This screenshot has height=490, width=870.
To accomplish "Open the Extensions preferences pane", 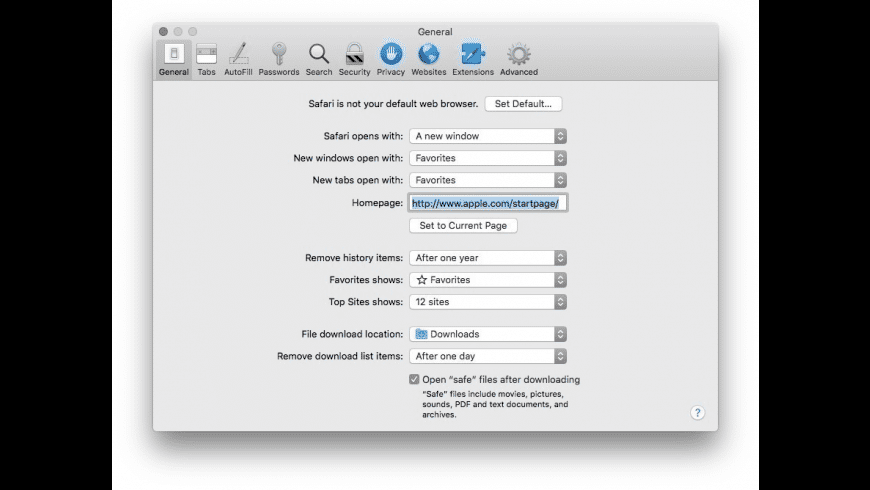I will [473, 59].
